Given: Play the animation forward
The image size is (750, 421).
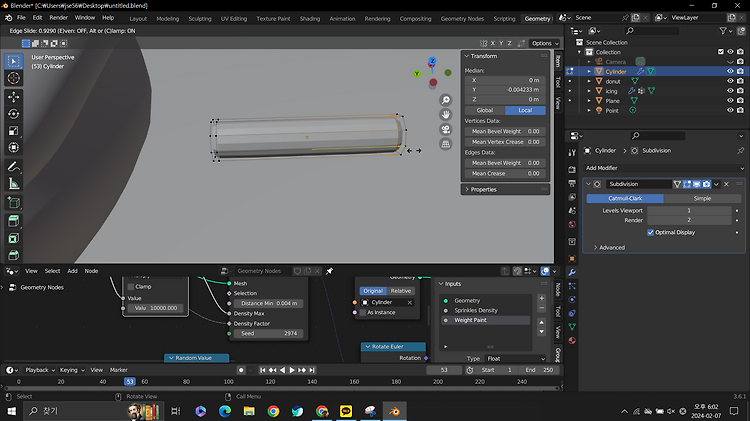Looking at the screenshot, I should click(x=292, y=370).
